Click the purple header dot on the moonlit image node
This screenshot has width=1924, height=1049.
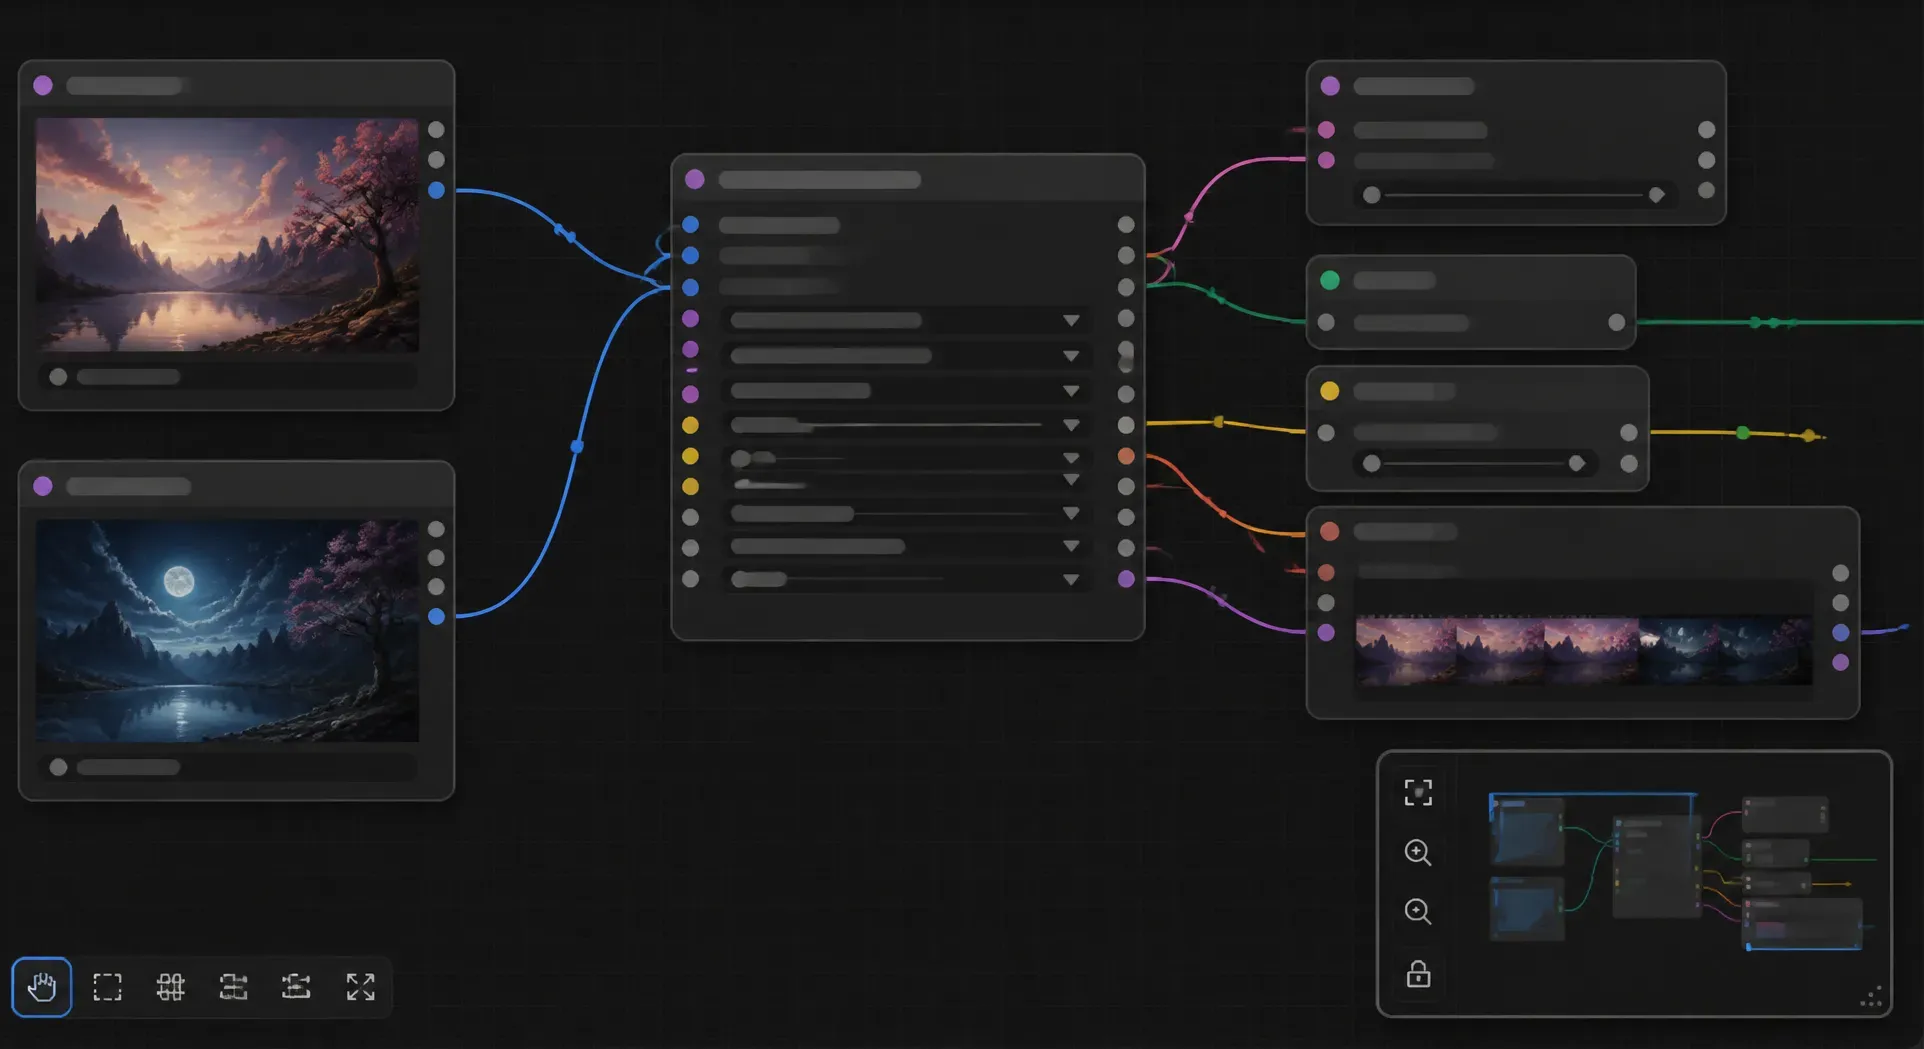[43, 486]
